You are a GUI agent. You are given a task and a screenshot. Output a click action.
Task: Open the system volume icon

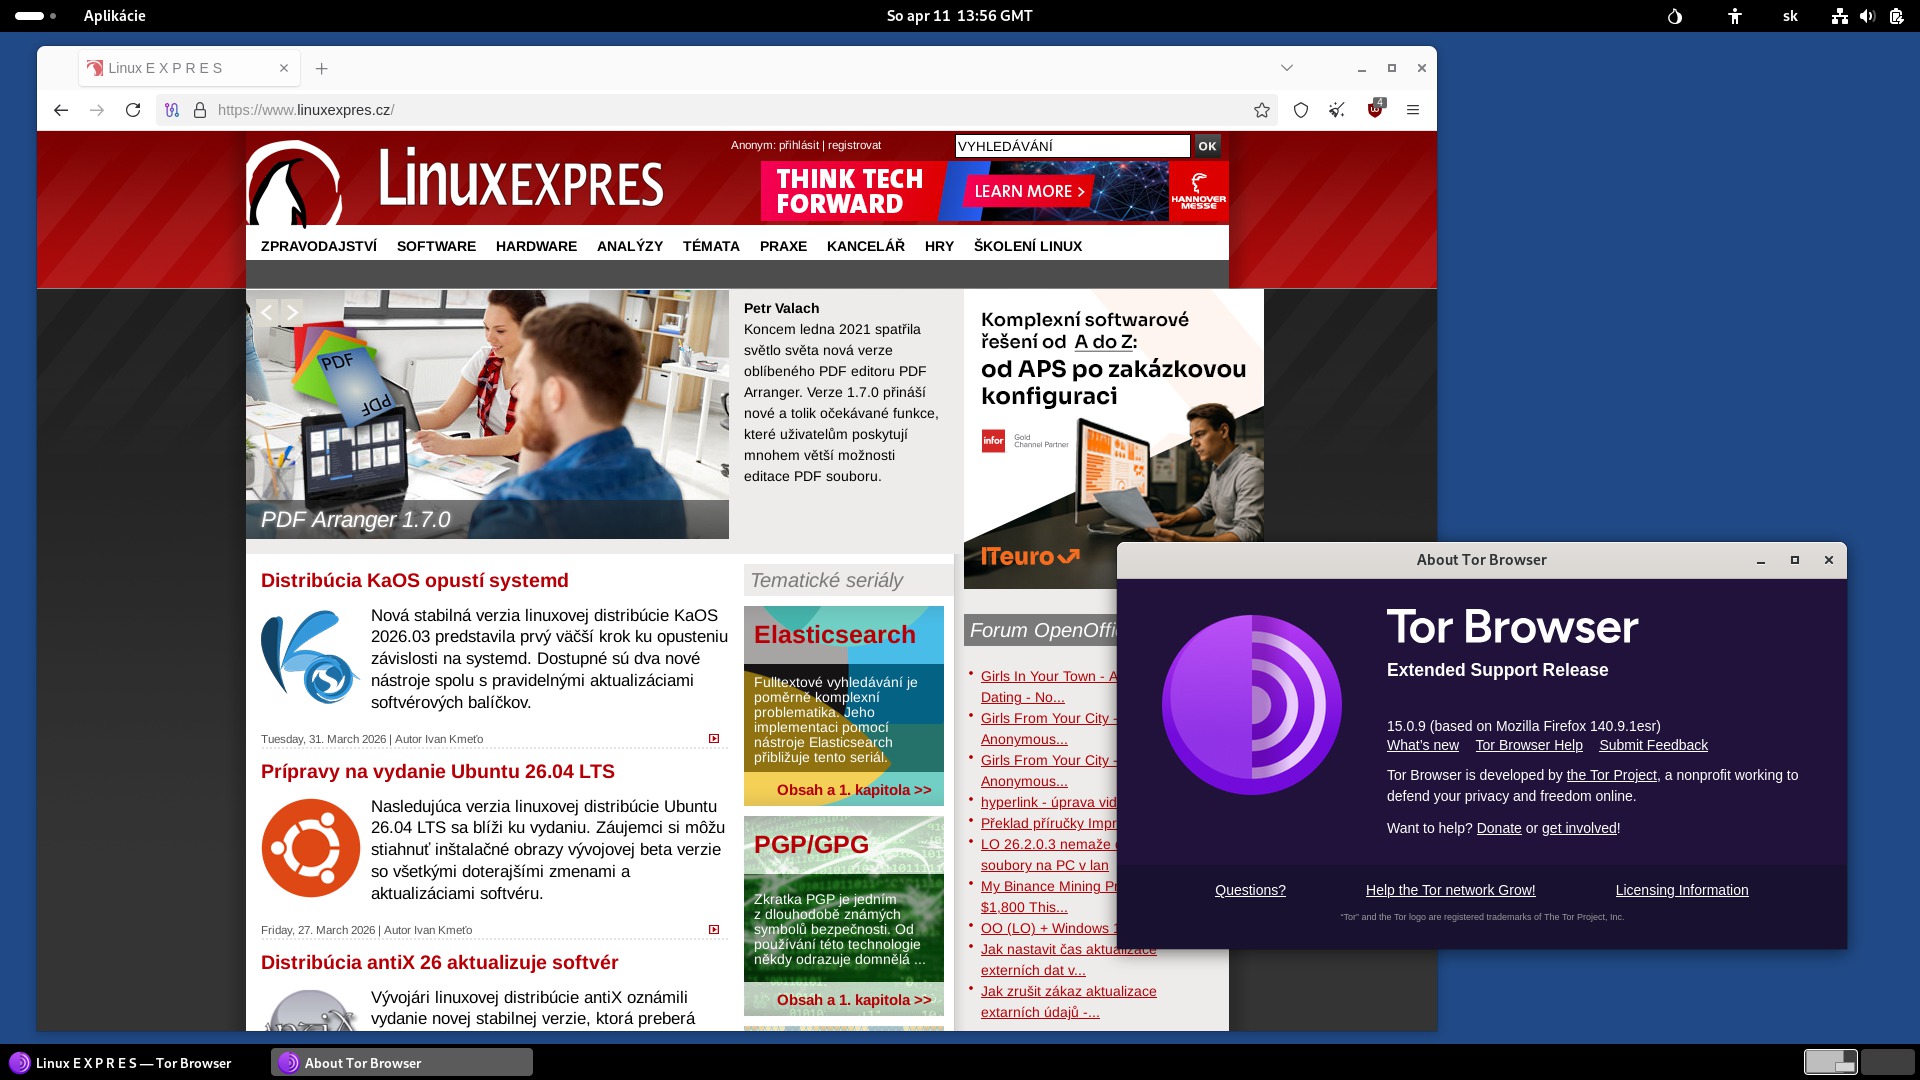(1867, 16)
